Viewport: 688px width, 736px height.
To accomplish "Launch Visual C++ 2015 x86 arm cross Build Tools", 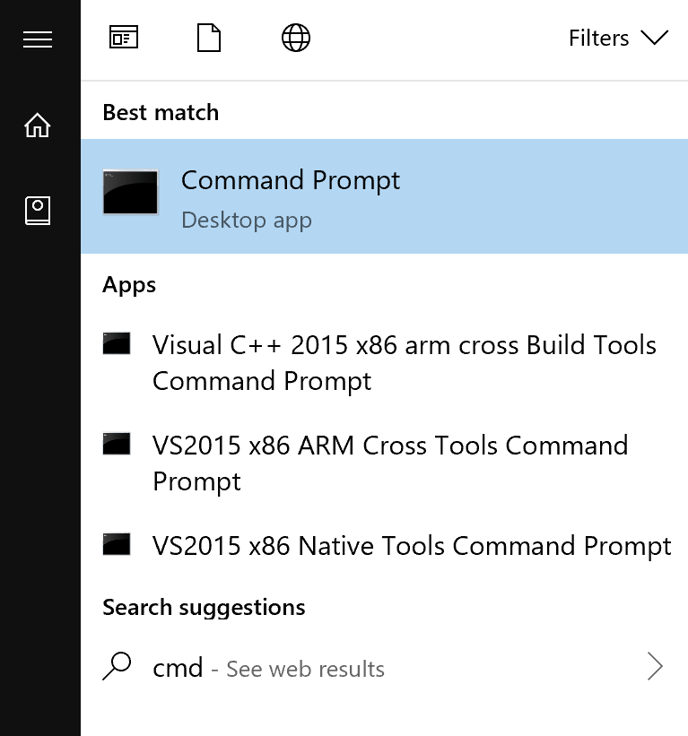I will (404, 362).
